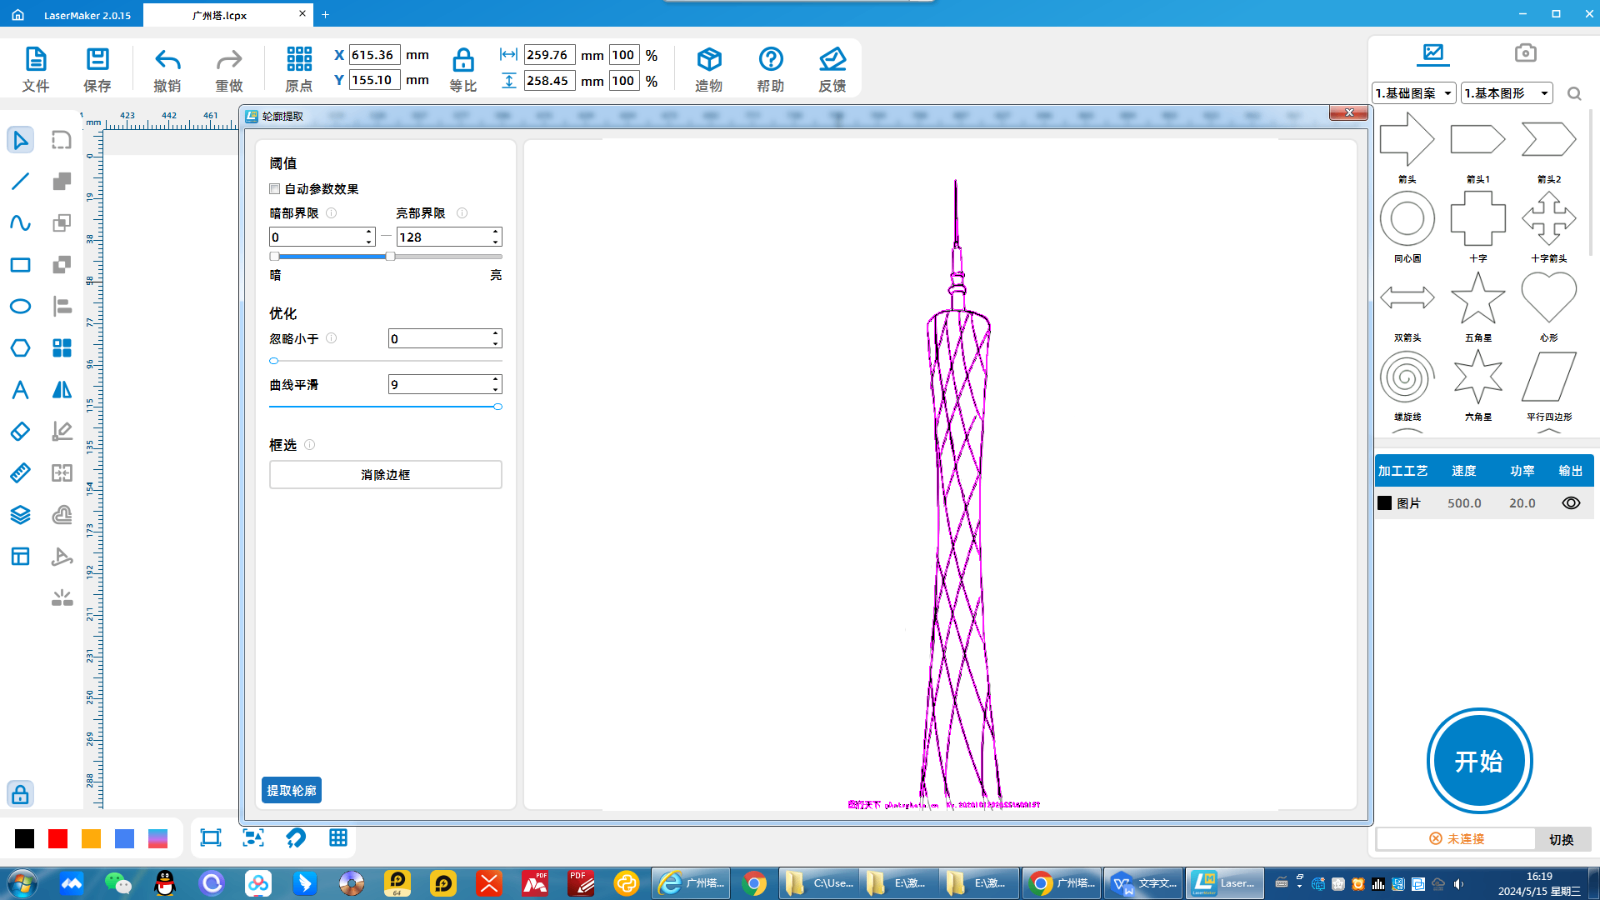The width and height of the screenshot is (1600, 900).
Task: Toggle the 等比 aspect ratio lock
Action: coord(463,60)
